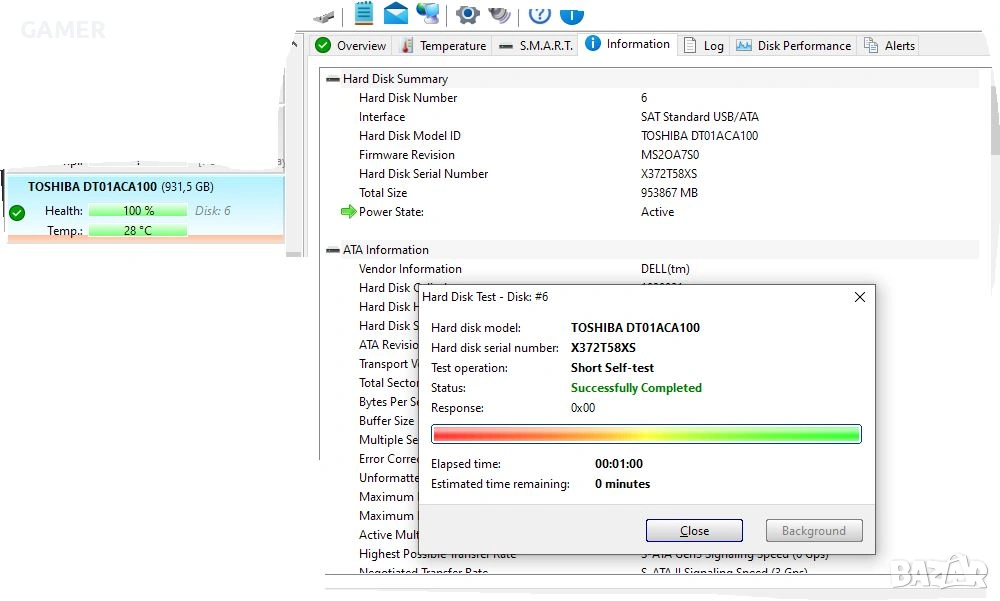
Task: Click the email envelope toolbar icon
Action: pos(396,13)
